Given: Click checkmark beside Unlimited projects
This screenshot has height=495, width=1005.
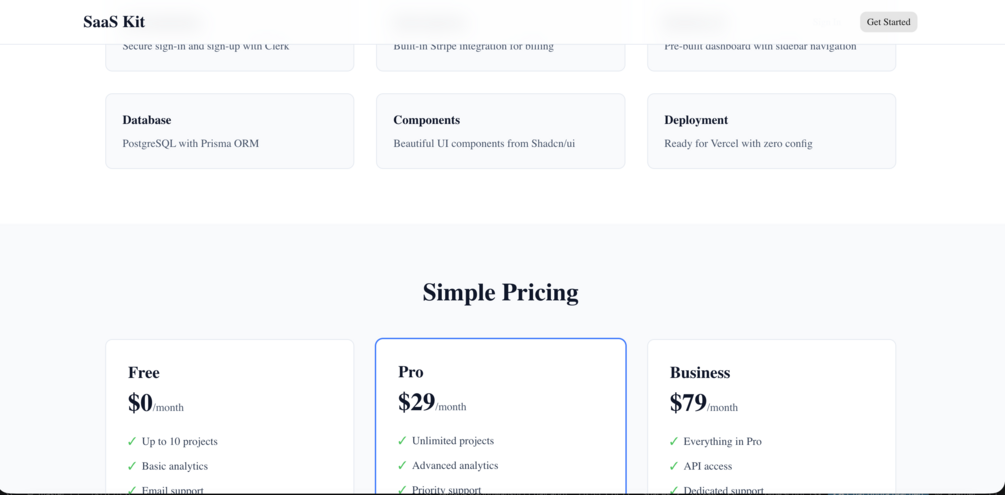Looking at the screenshot, I should (403, 440).
